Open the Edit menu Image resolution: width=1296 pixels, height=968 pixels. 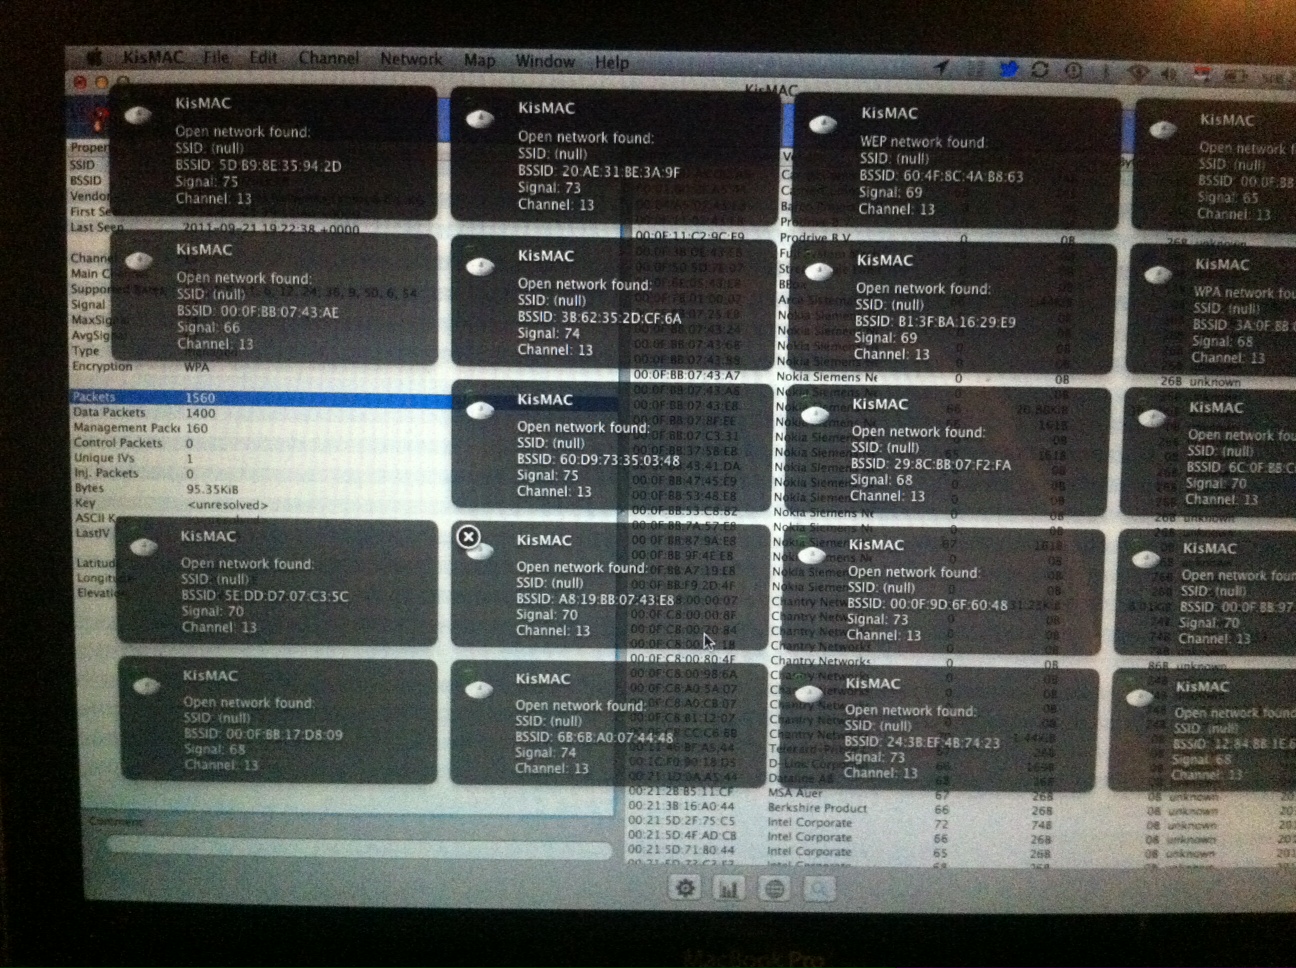(263, 58)
